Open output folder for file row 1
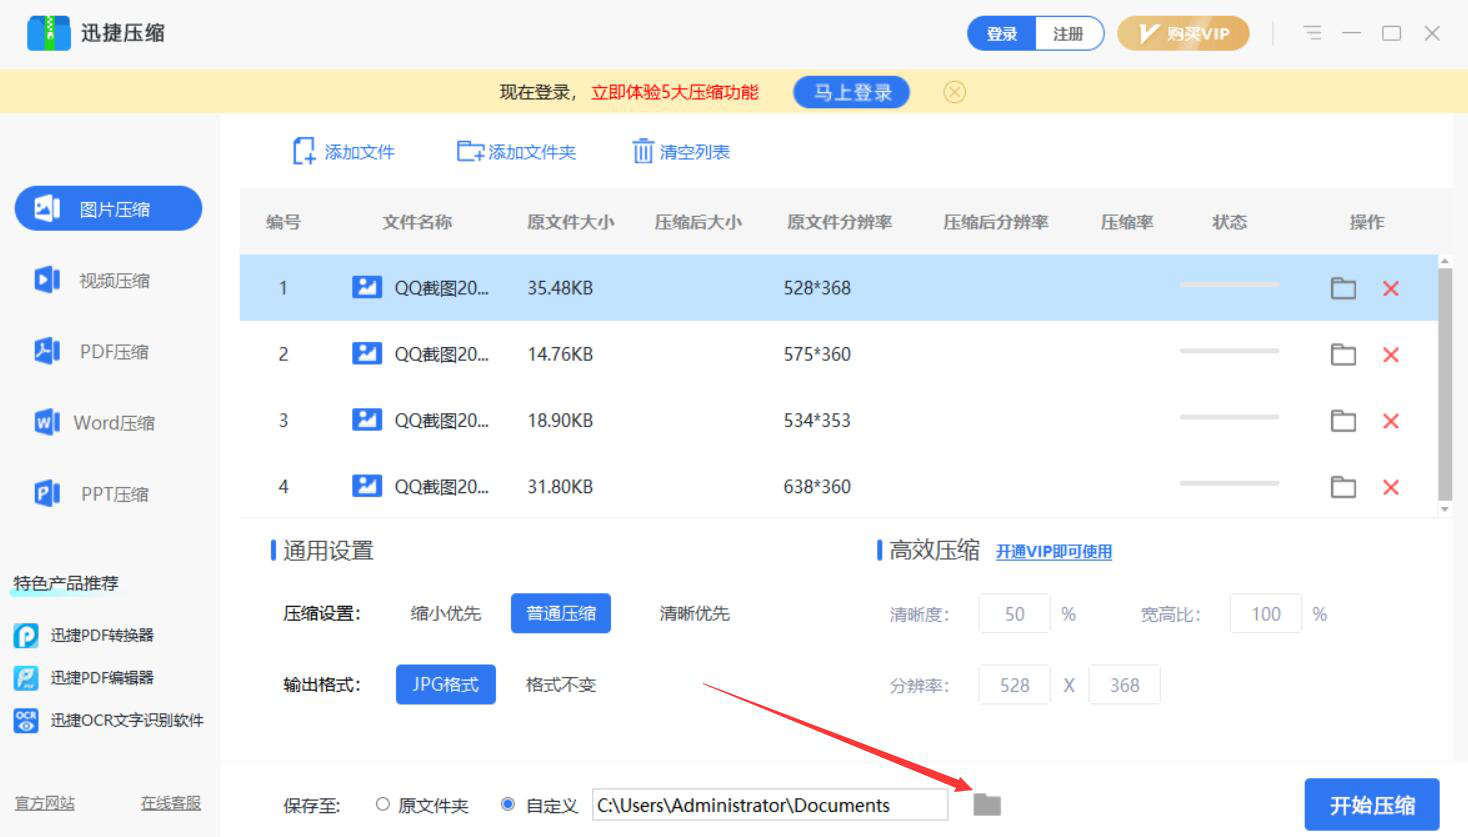The height and width of the screenshot is (837, 1468). tap(1343, 288)
